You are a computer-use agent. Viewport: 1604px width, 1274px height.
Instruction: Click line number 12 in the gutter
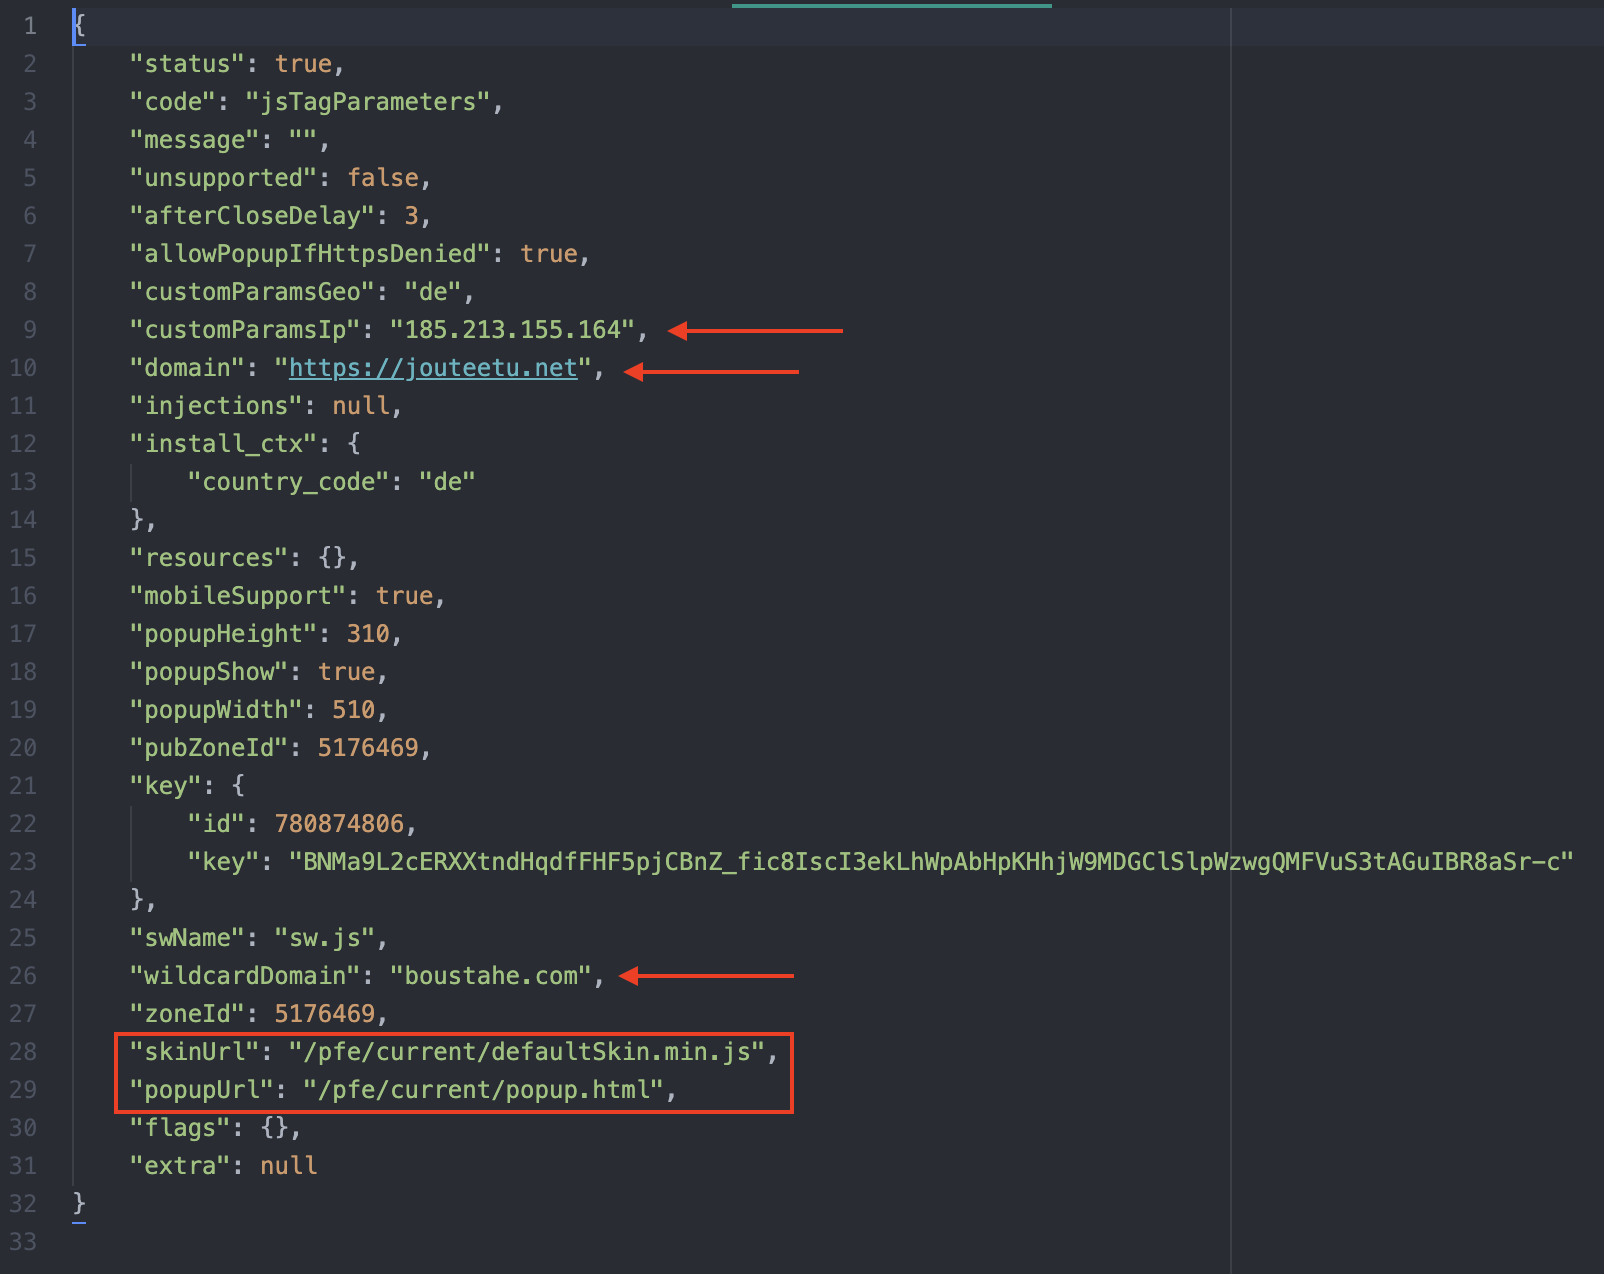pyautogui.click(x=23, y=444)
